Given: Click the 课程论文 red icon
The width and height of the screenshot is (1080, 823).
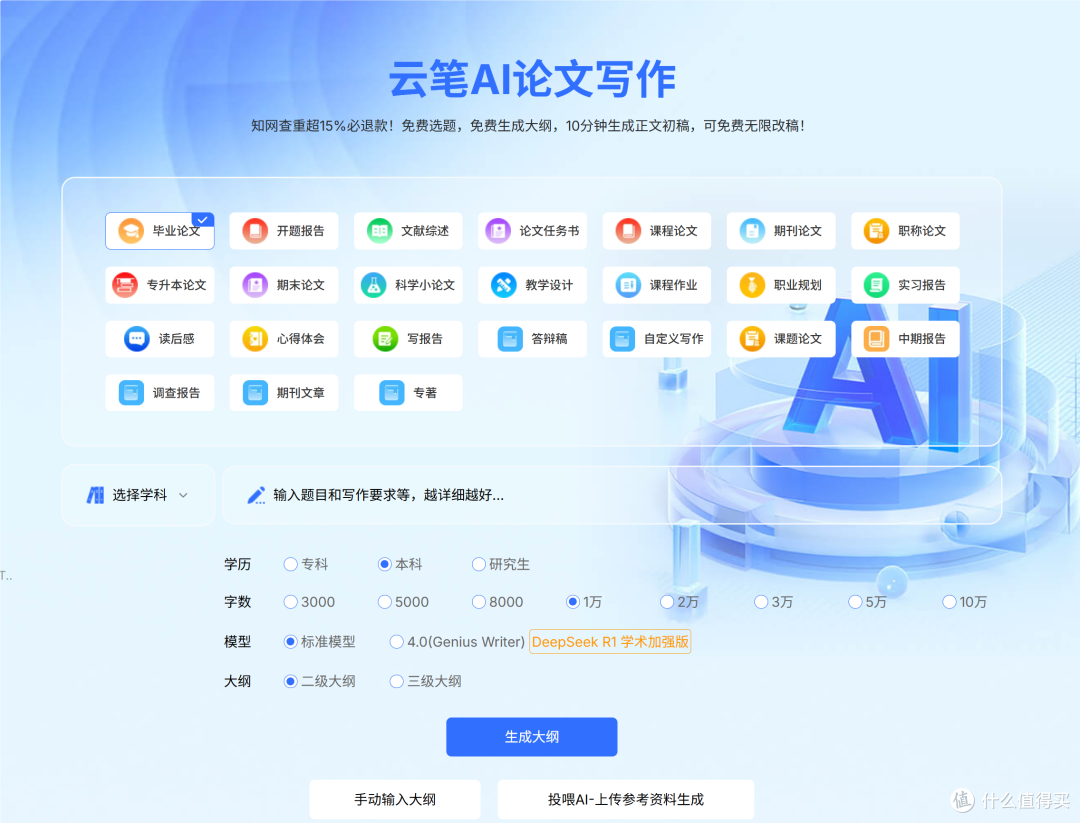Looking at the screenshot, I should 627,231.
